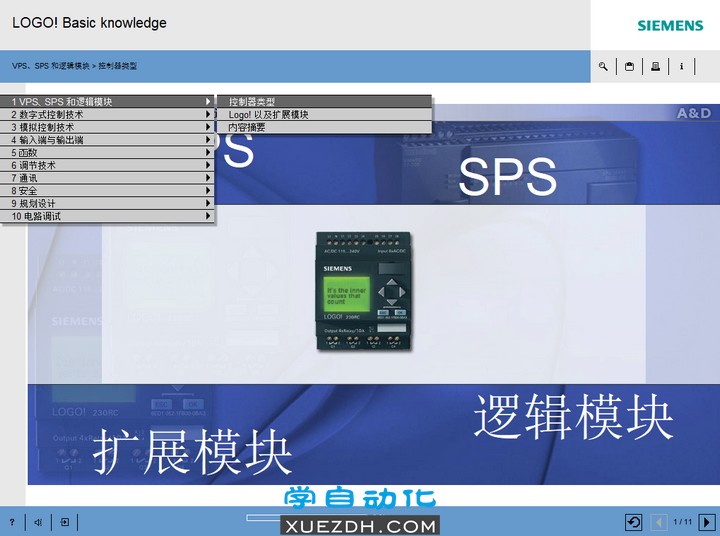This screenshot has width=720, height=536.
Task: Choose submenu entry Logo! 以及扩展模块
Action: coord(324,114)
